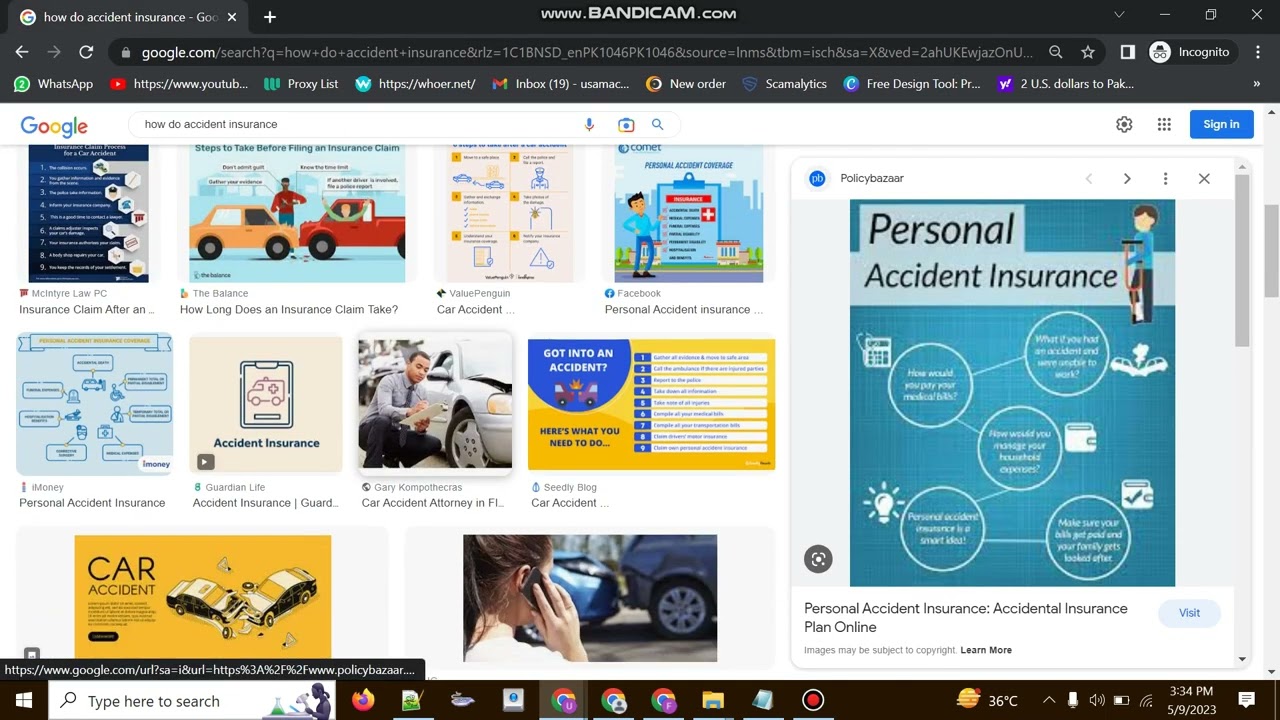This screenshot has height=720, width=1280.
Task: Open the New order bookmark
Action: (x=686, y=84)
